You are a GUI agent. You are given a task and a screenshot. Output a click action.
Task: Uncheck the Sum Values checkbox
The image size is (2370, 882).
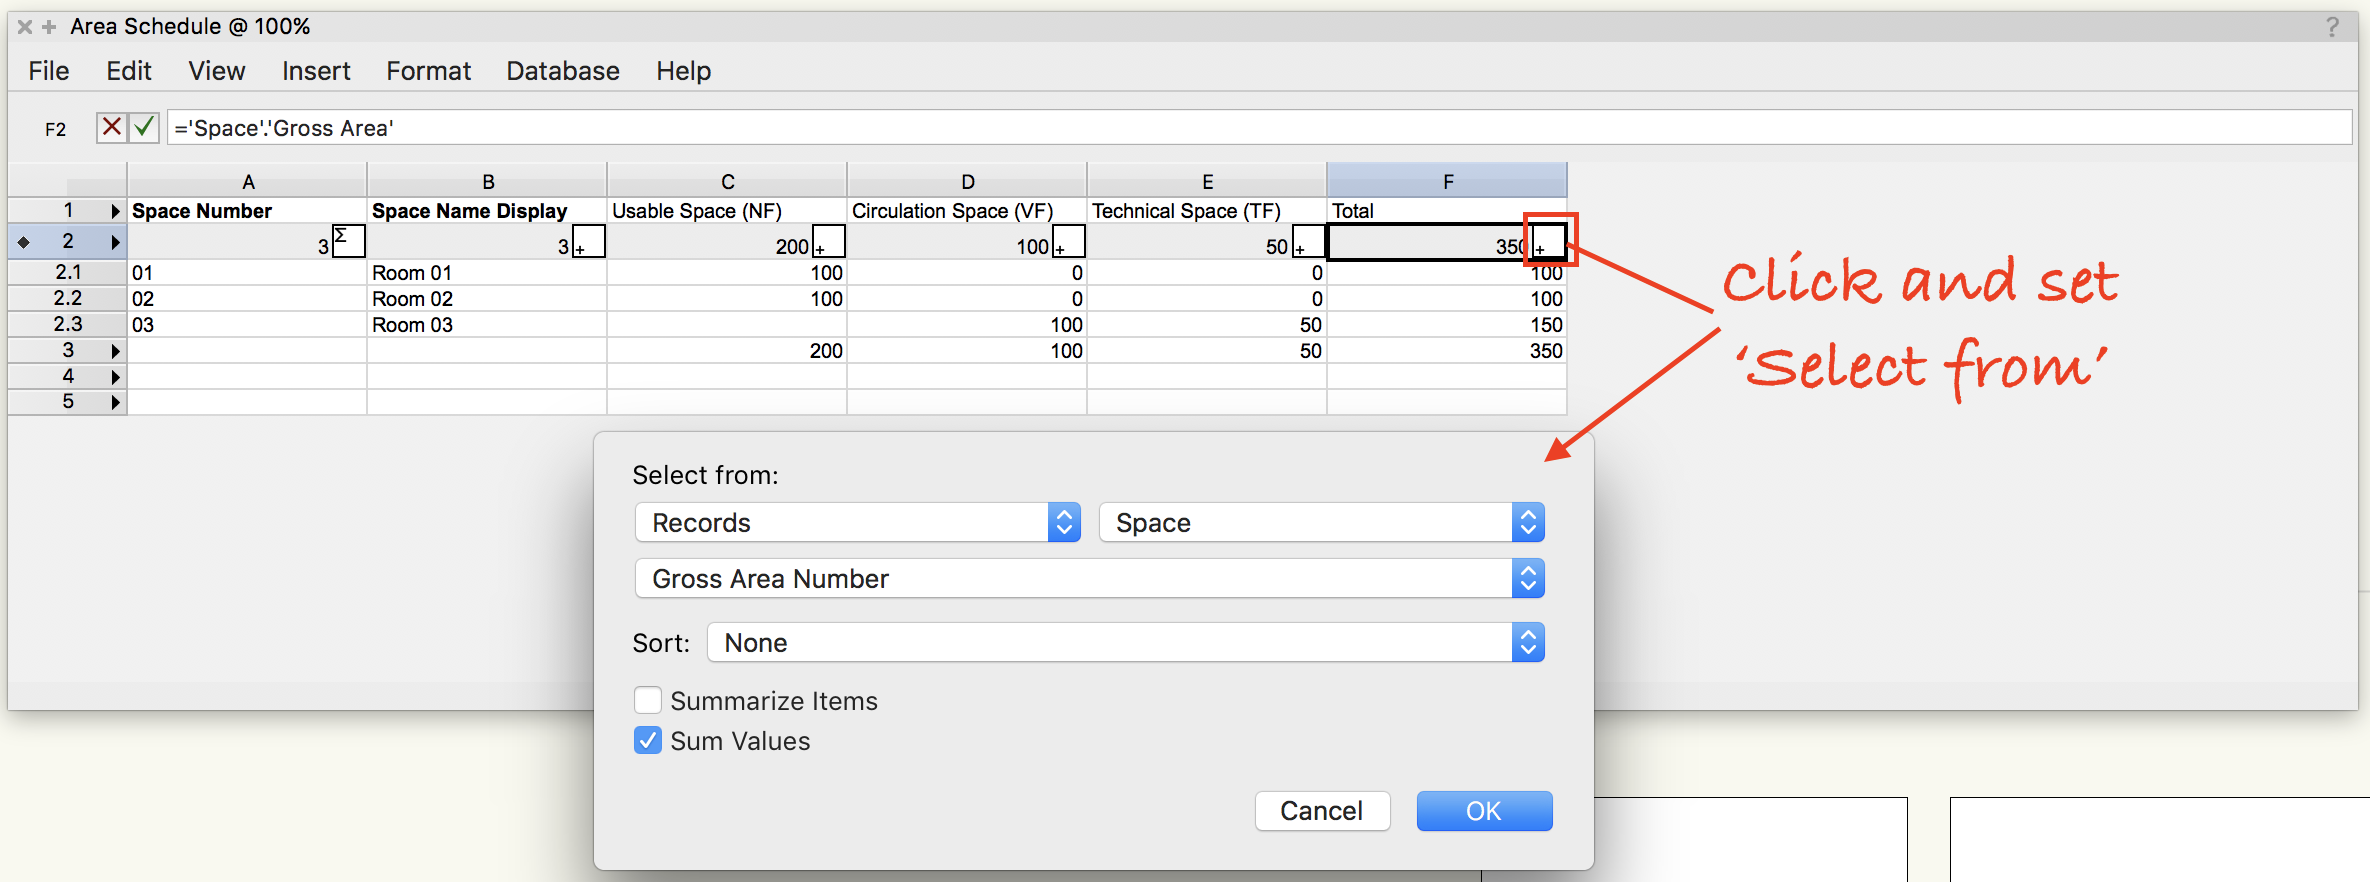[648, 740]
